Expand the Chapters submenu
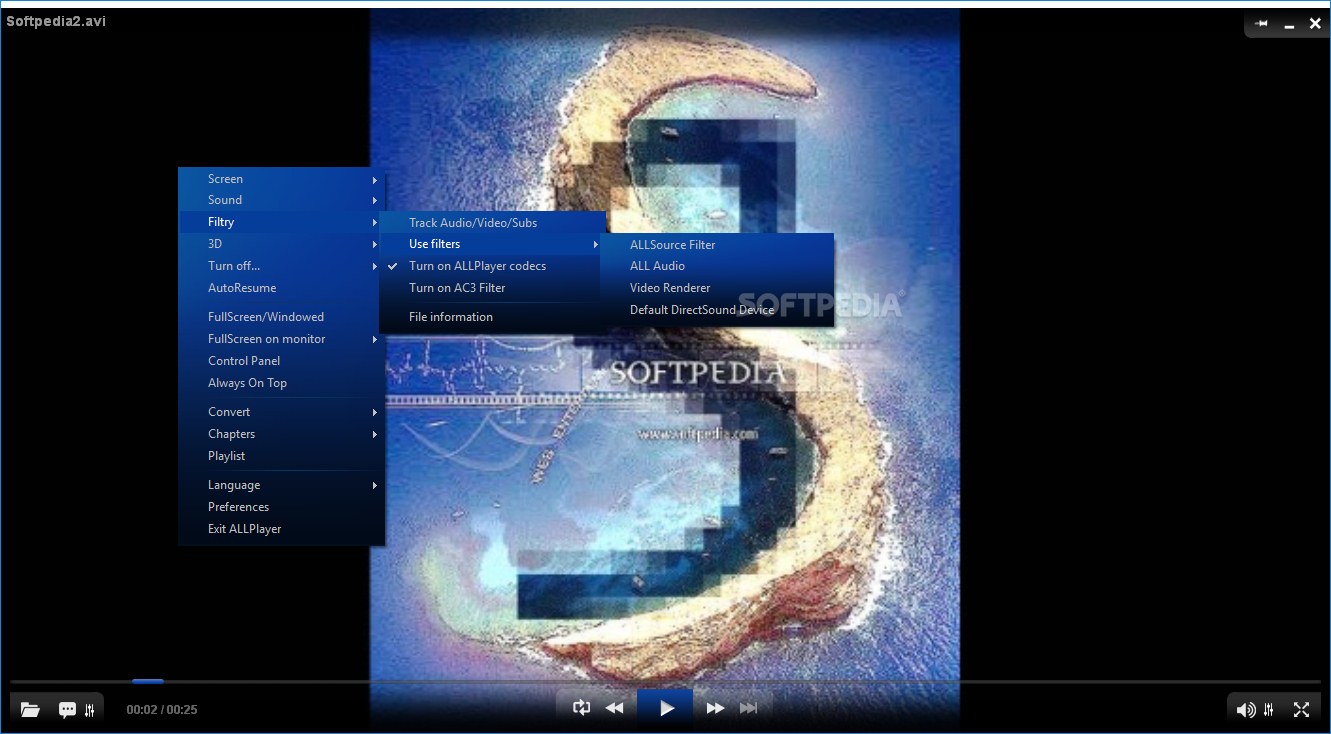Image resolution: width=1331 pixels, height=734 pixels. pyautogui.click(x=281, y=434)
